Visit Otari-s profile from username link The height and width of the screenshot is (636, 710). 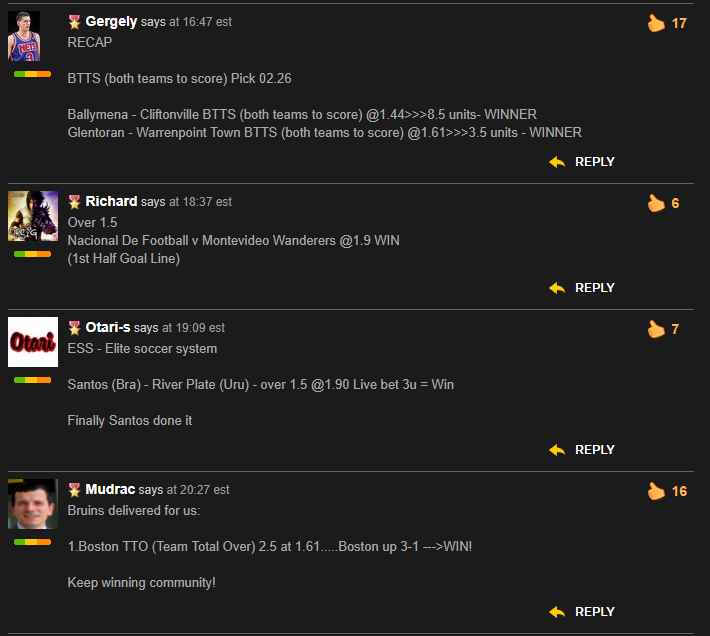pos(108,327)
